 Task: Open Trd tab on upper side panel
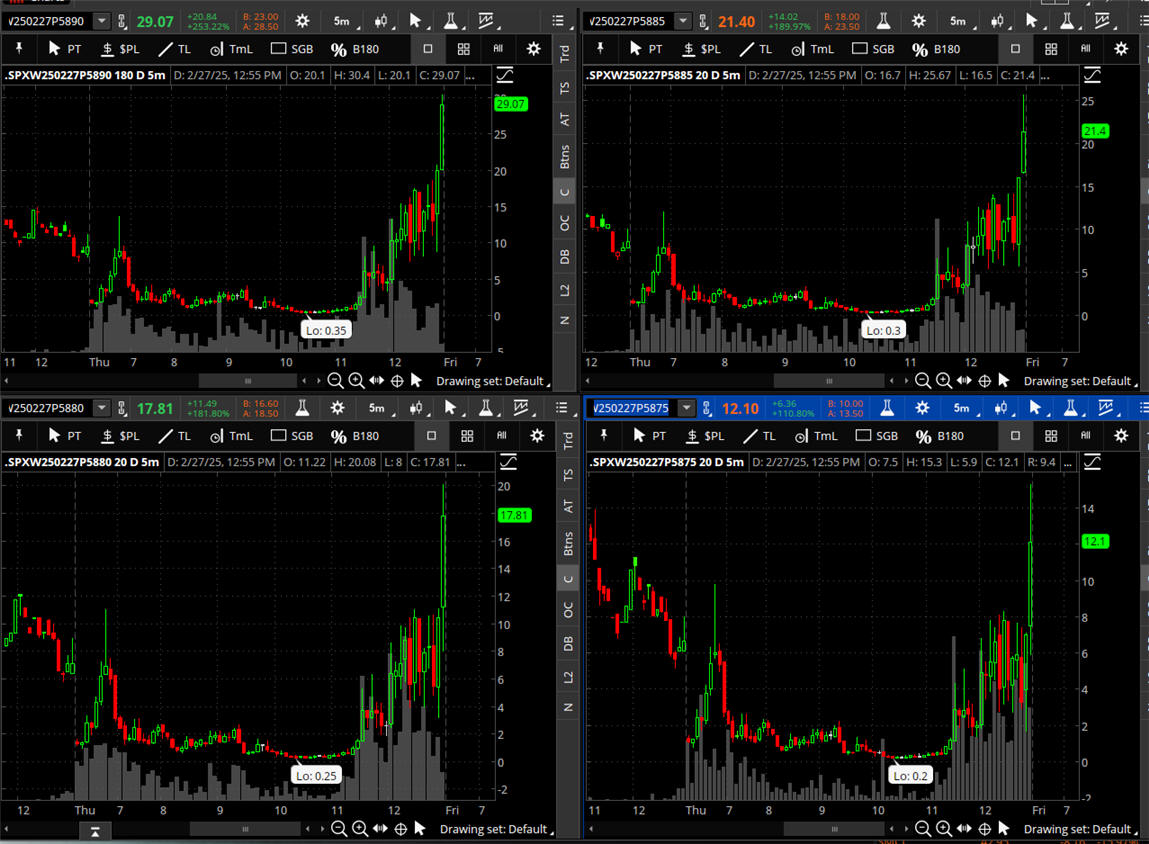coord(564,53)
